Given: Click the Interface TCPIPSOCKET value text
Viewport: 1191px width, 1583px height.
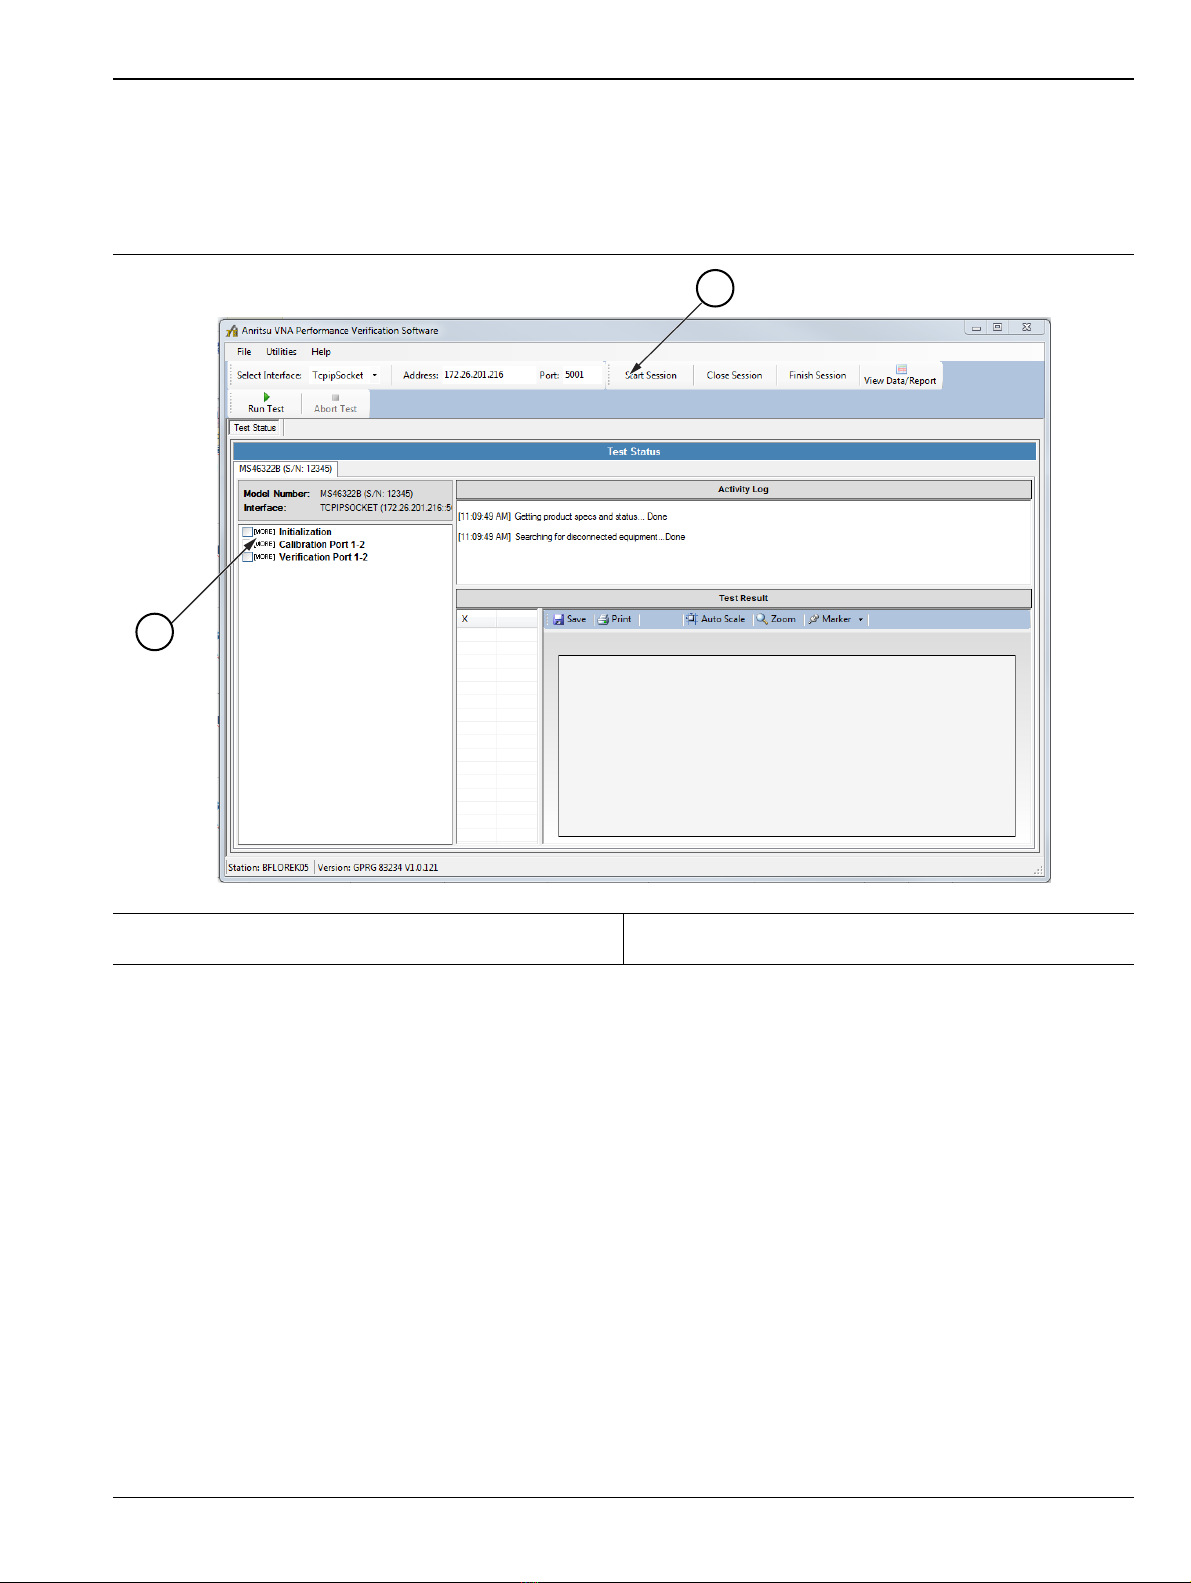Looking at the screenshot, I should click(385, 508).
